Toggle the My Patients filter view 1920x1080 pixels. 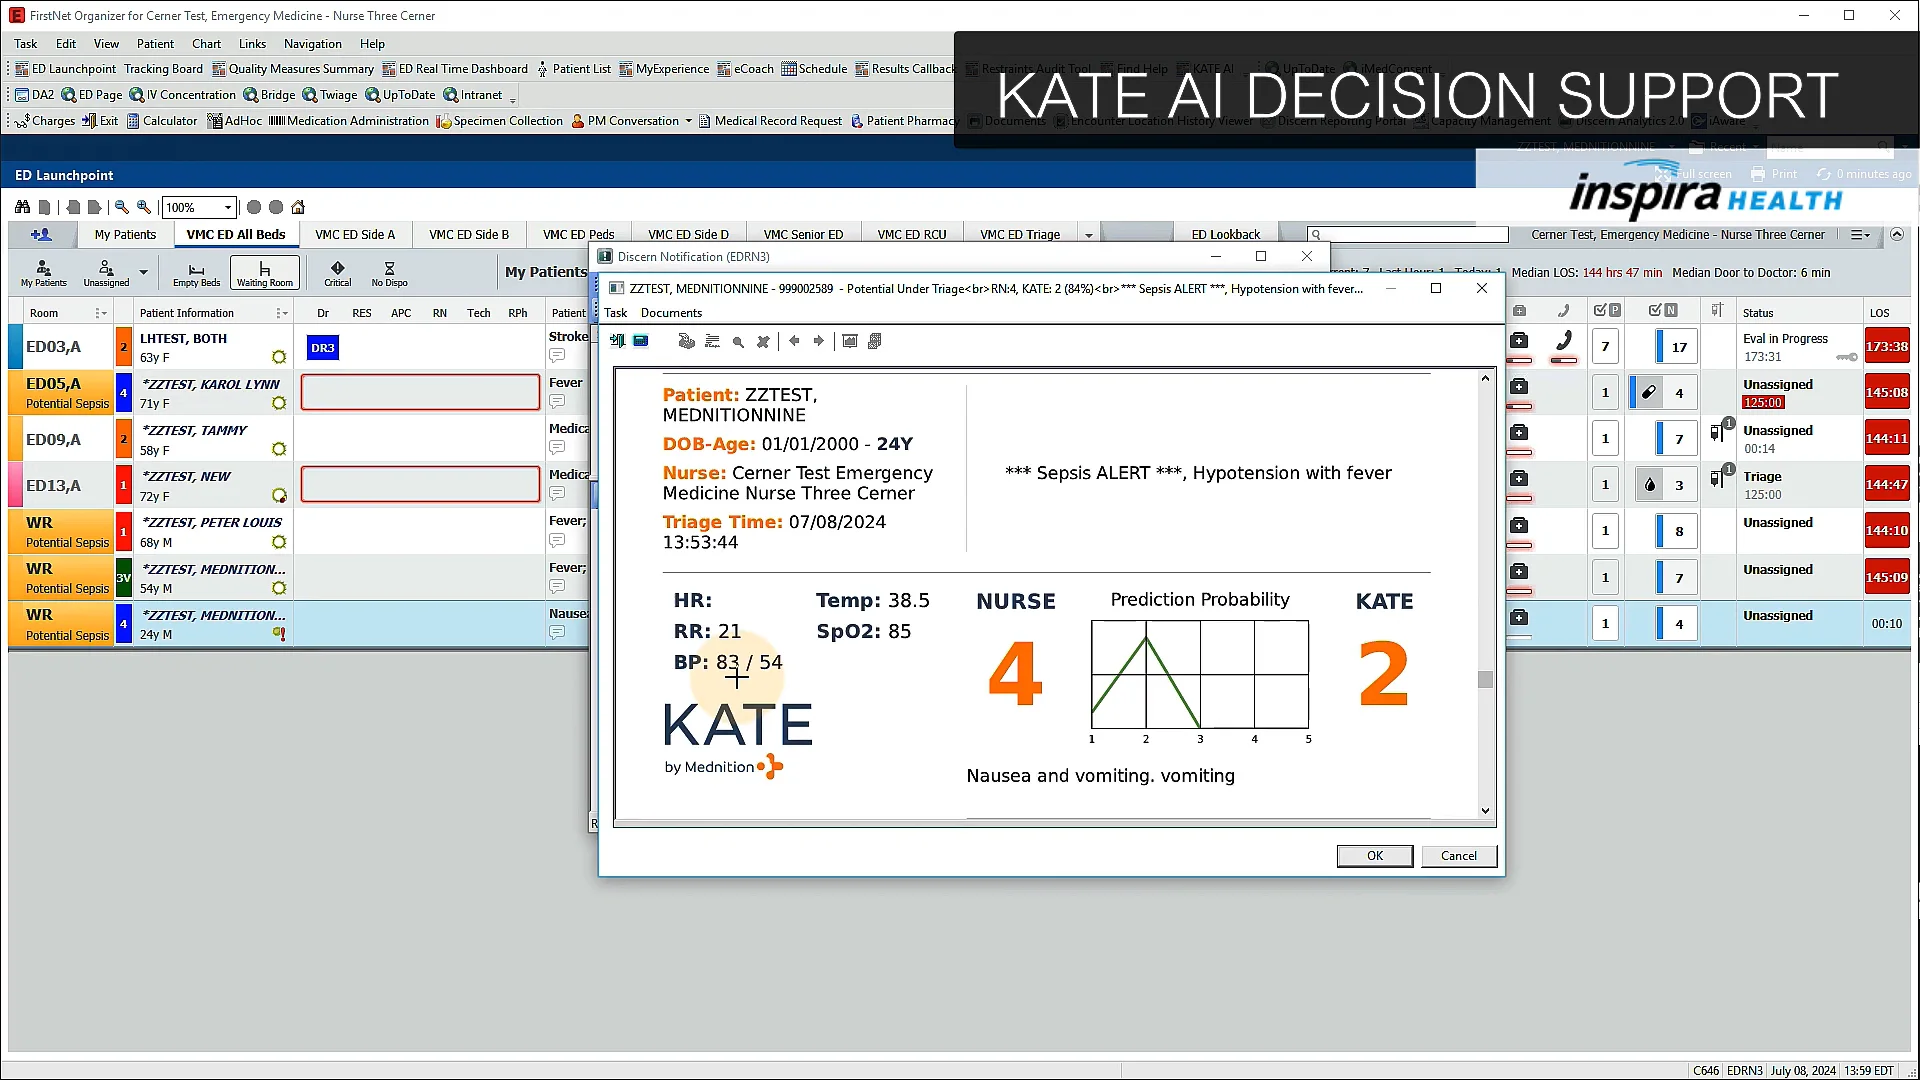coord(43,272)
